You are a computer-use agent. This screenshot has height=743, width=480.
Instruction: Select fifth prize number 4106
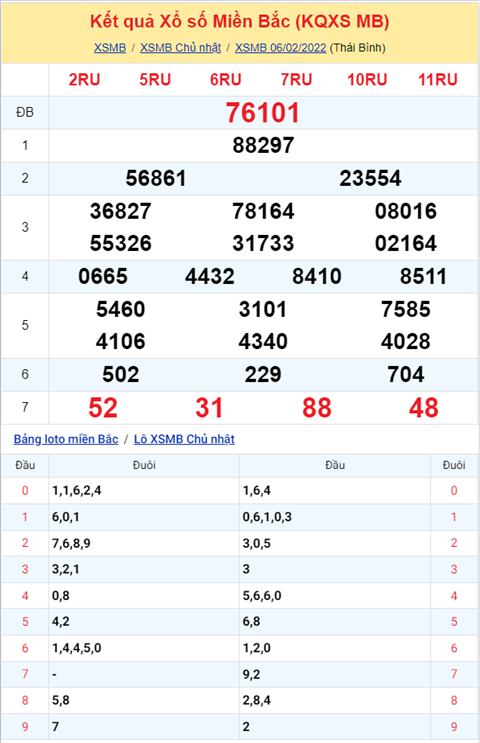coord(121,342)
